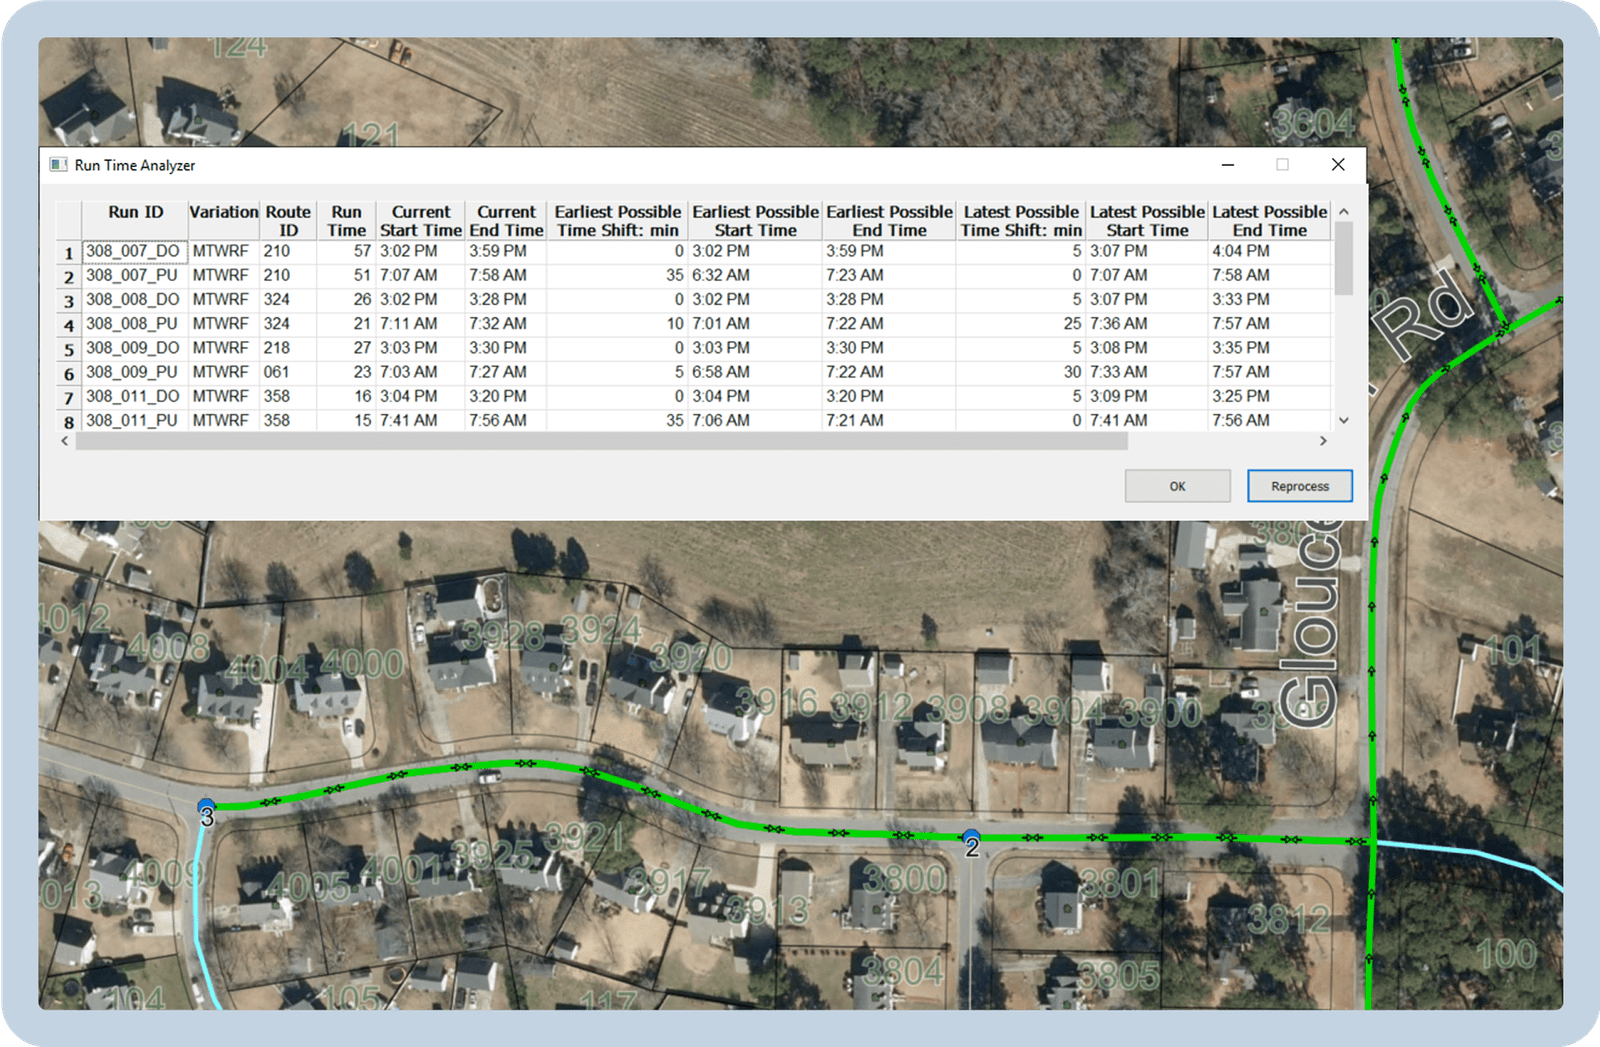Select stop marker 3 on the map
The image size is (1600, 1047).
[x=206, y=811]
